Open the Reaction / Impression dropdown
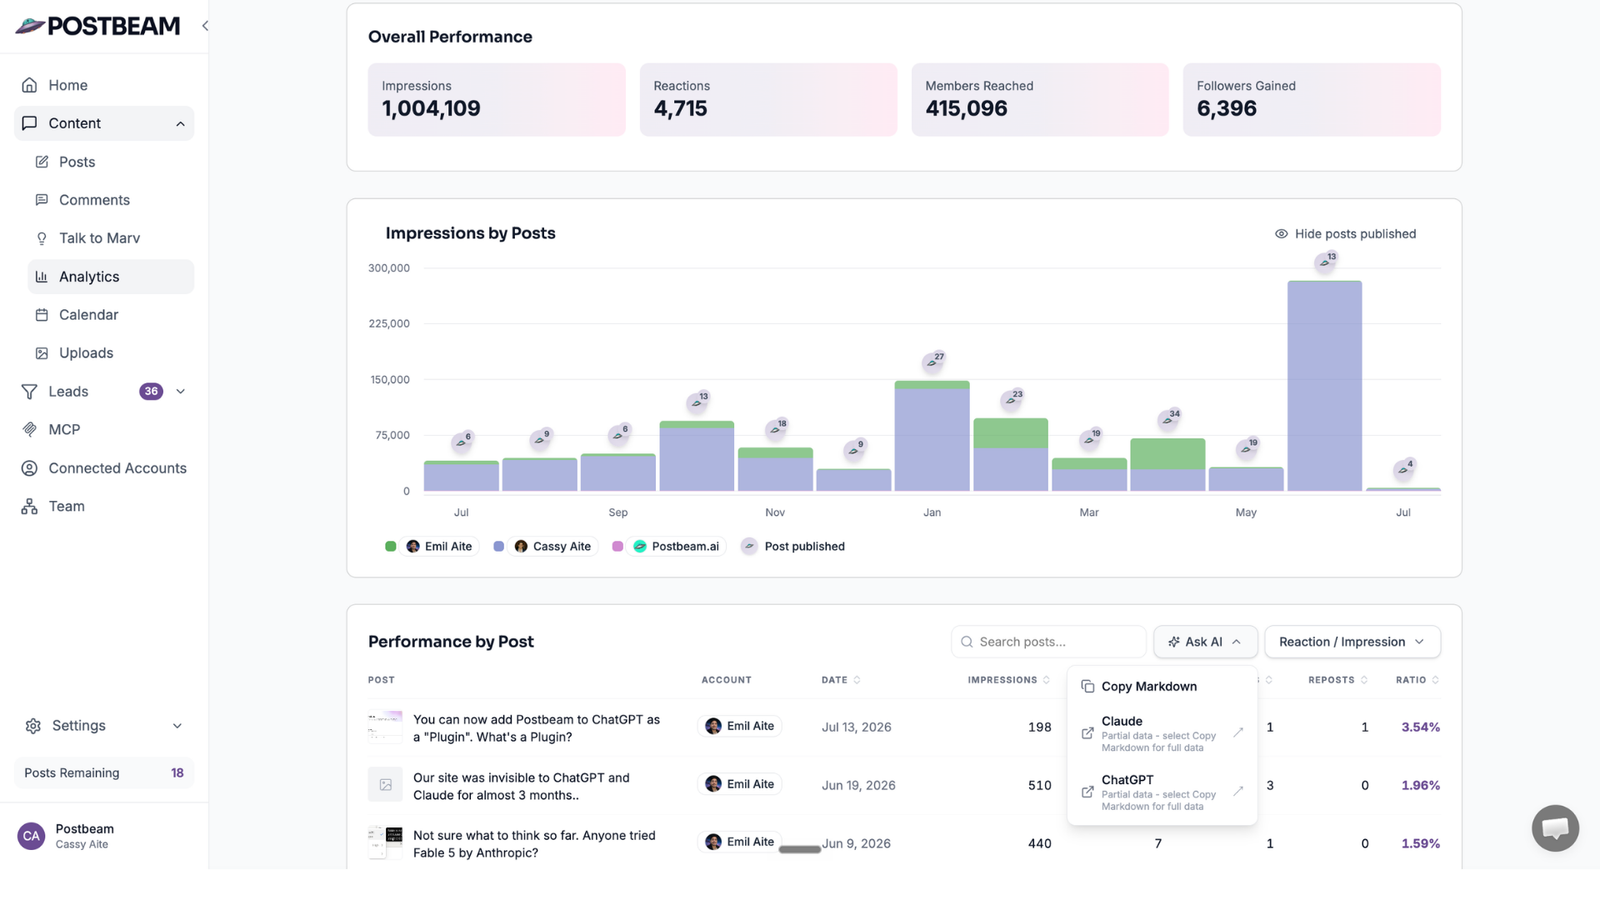Screen dimensions: 1600x900 (1352, 642)
